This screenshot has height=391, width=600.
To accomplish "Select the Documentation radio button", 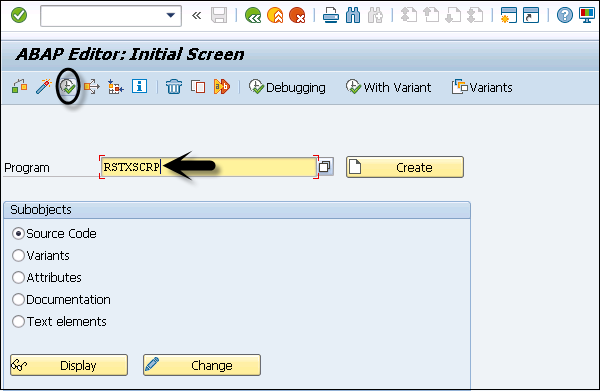I will [x=18, y=300].
